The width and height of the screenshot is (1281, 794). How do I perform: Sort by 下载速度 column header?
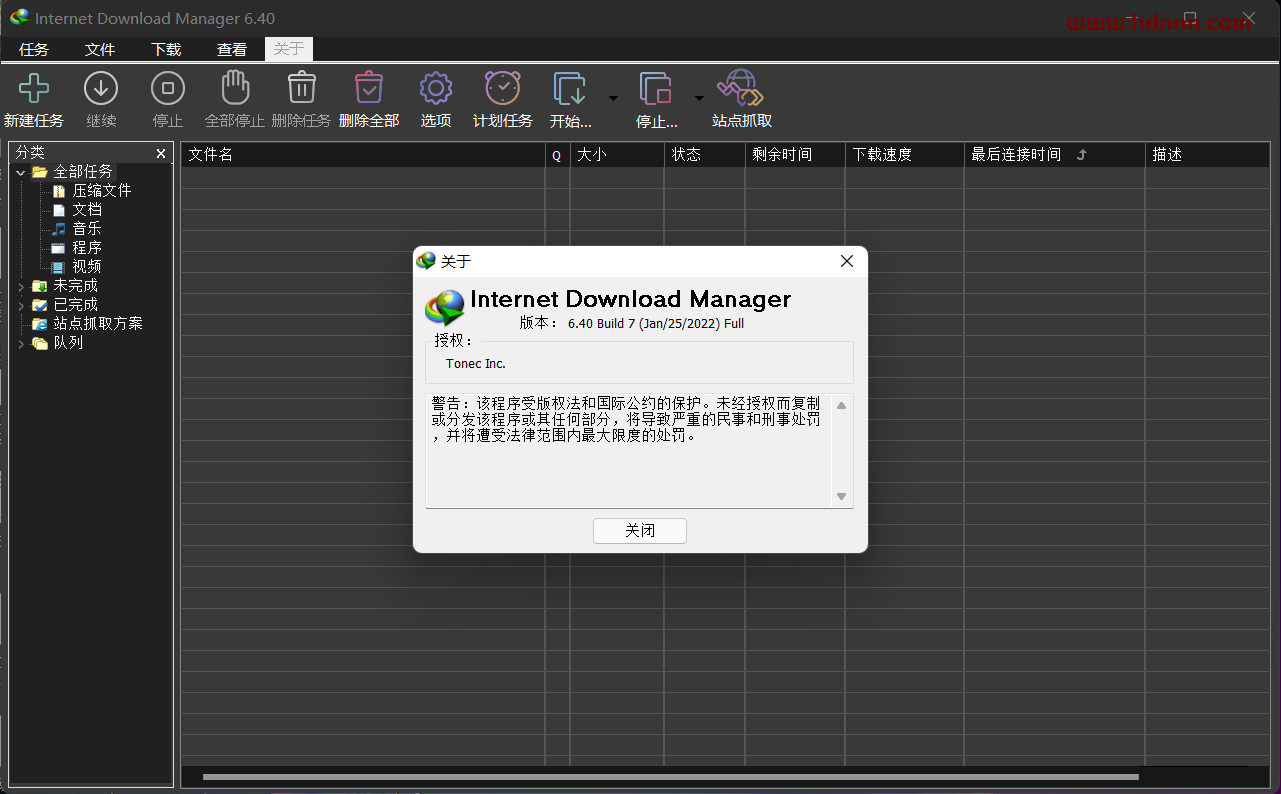[904, 154]
